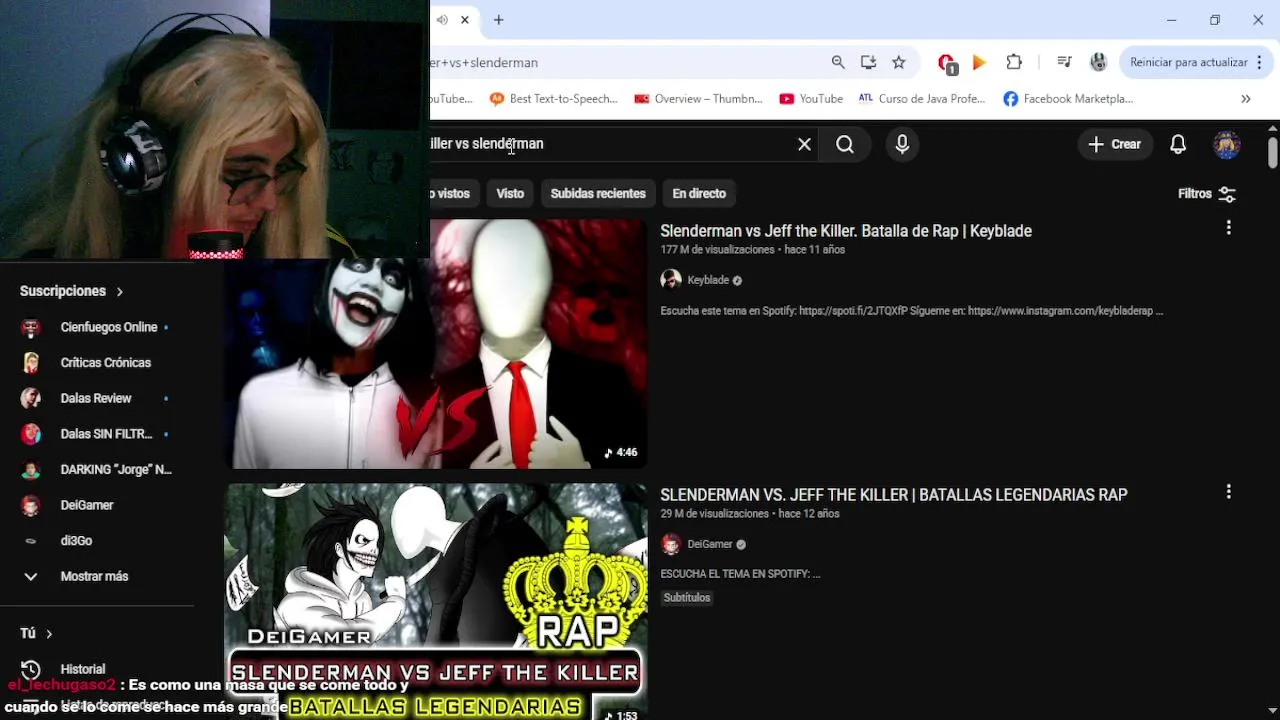Click the DeiGamer rap video thumbnail
1280x720 pixels.
[x=435, y=601]
